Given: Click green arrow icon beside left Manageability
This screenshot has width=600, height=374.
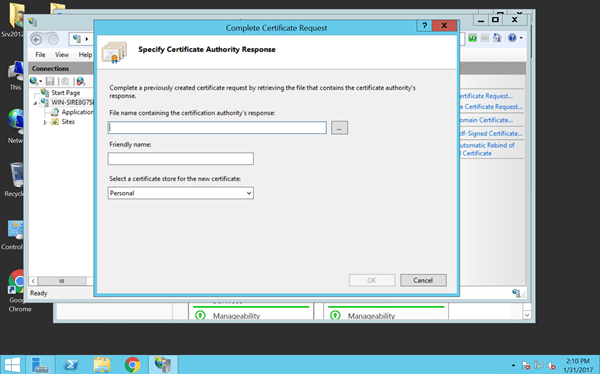Looking at the screenshot, I should tap(200, 315).
